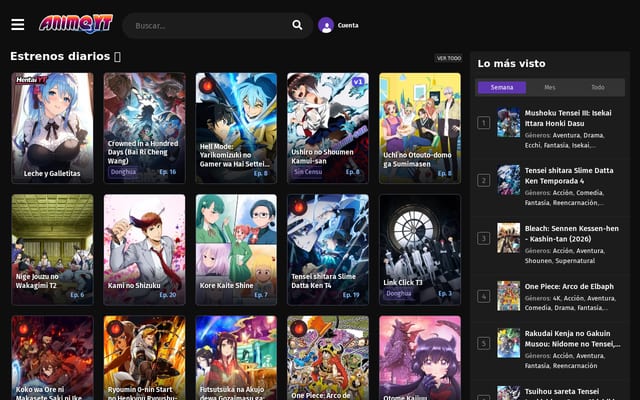
Task: Click the AnimeYT logo
Action: 76,24
